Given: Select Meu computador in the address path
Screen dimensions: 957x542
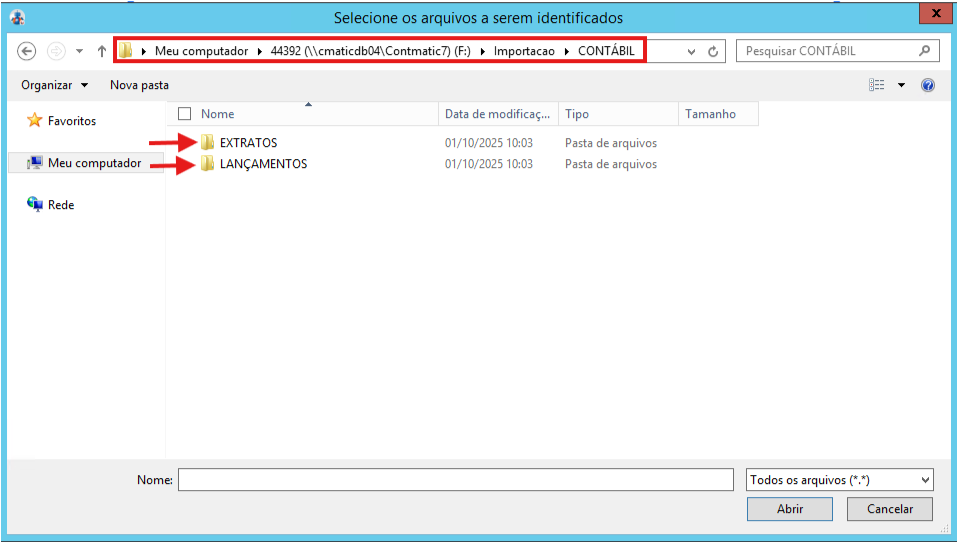Looking at the screenshot, I should (201, 51).
